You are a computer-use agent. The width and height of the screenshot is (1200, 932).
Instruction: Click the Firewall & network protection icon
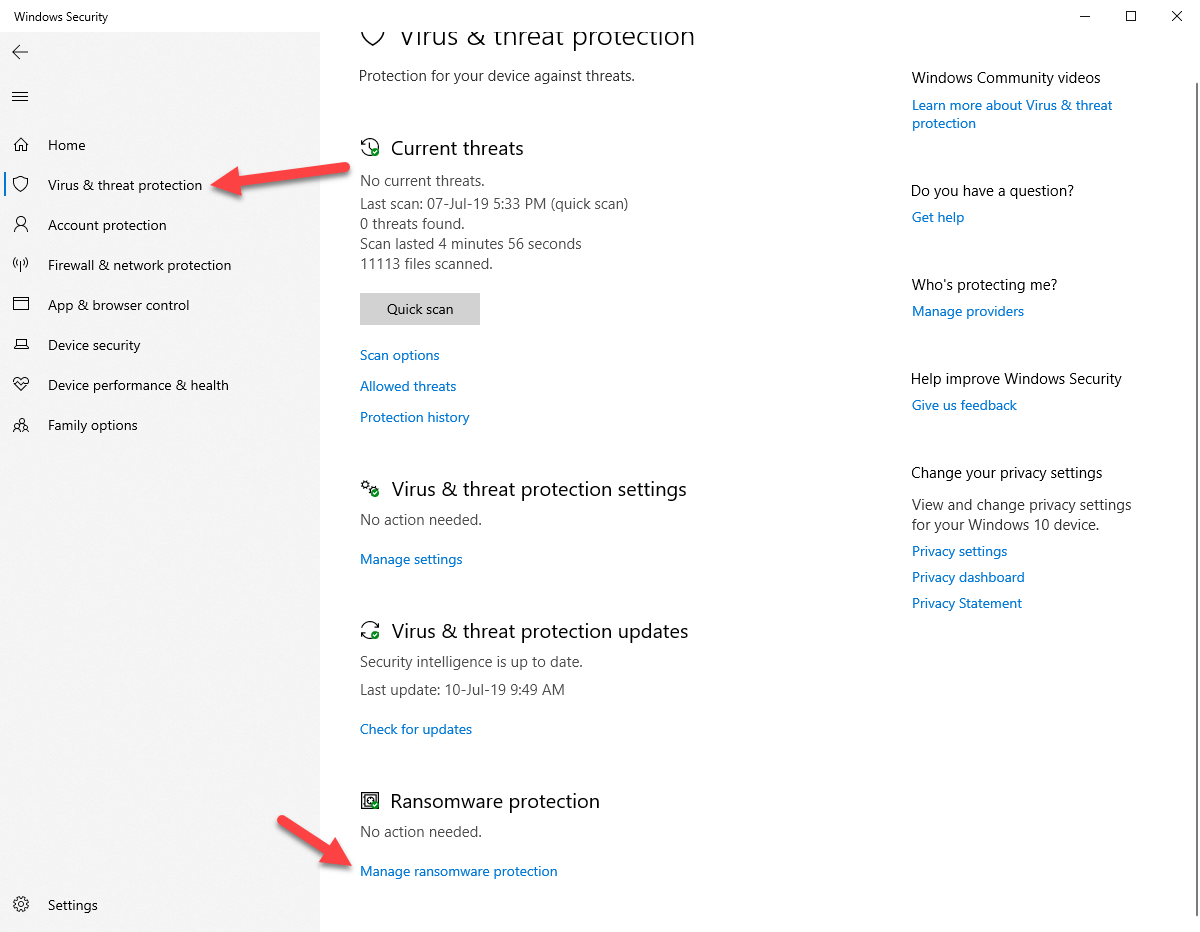click(20, 264)
